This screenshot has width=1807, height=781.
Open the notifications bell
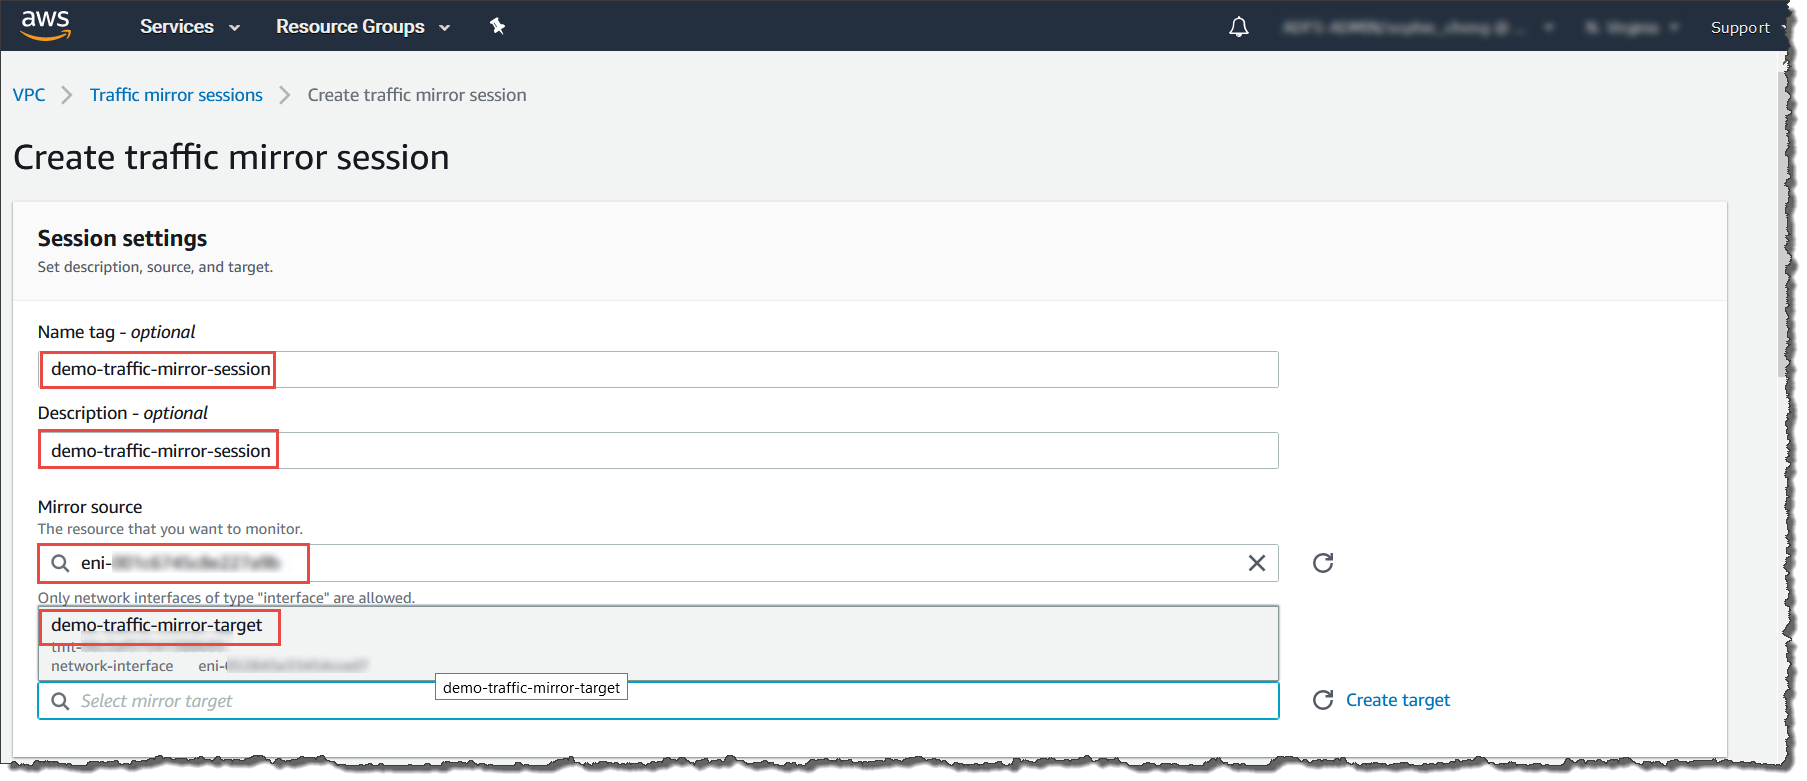[x=1238, y=27]
